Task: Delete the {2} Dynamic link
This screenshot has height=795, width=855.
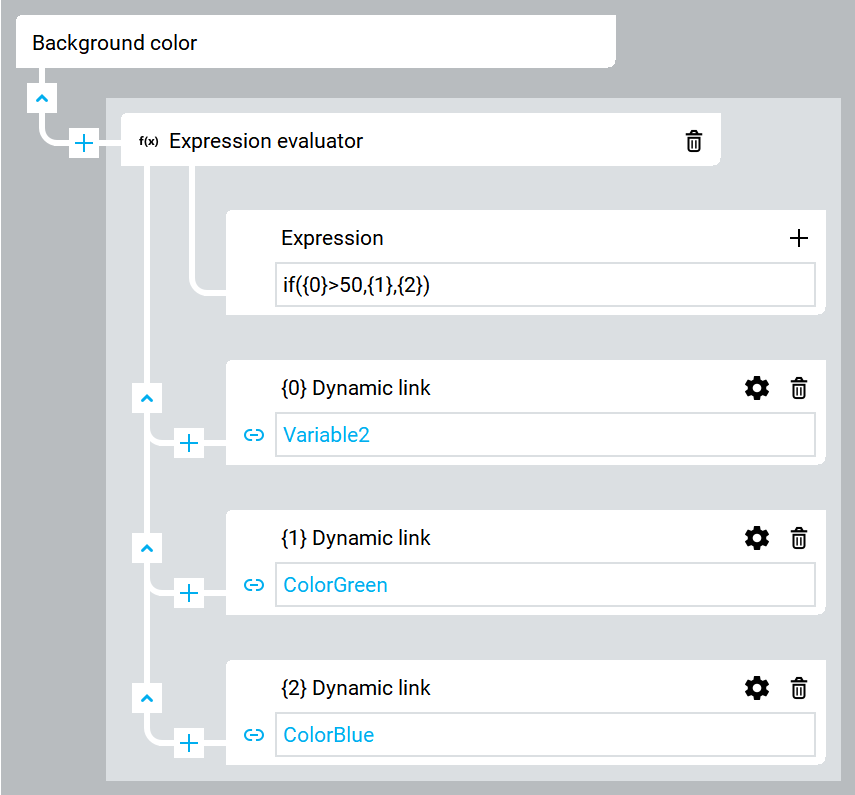Action: [799, 688]
